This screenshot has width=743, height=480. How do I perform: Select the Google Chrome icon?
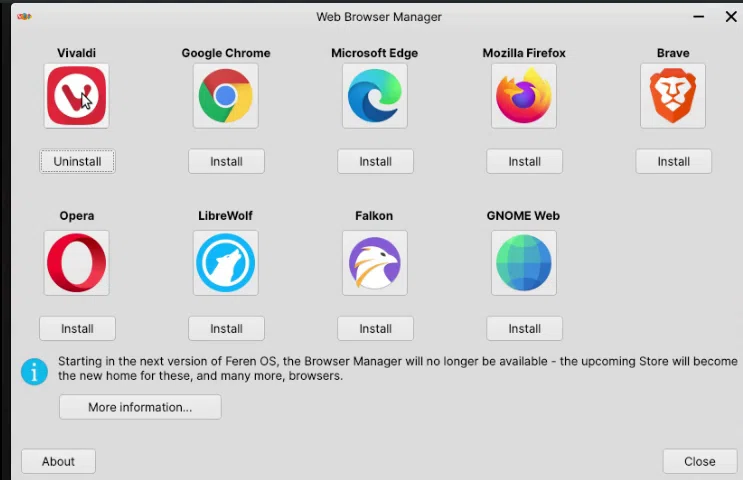pyautogui.click(x=226, y=96)
